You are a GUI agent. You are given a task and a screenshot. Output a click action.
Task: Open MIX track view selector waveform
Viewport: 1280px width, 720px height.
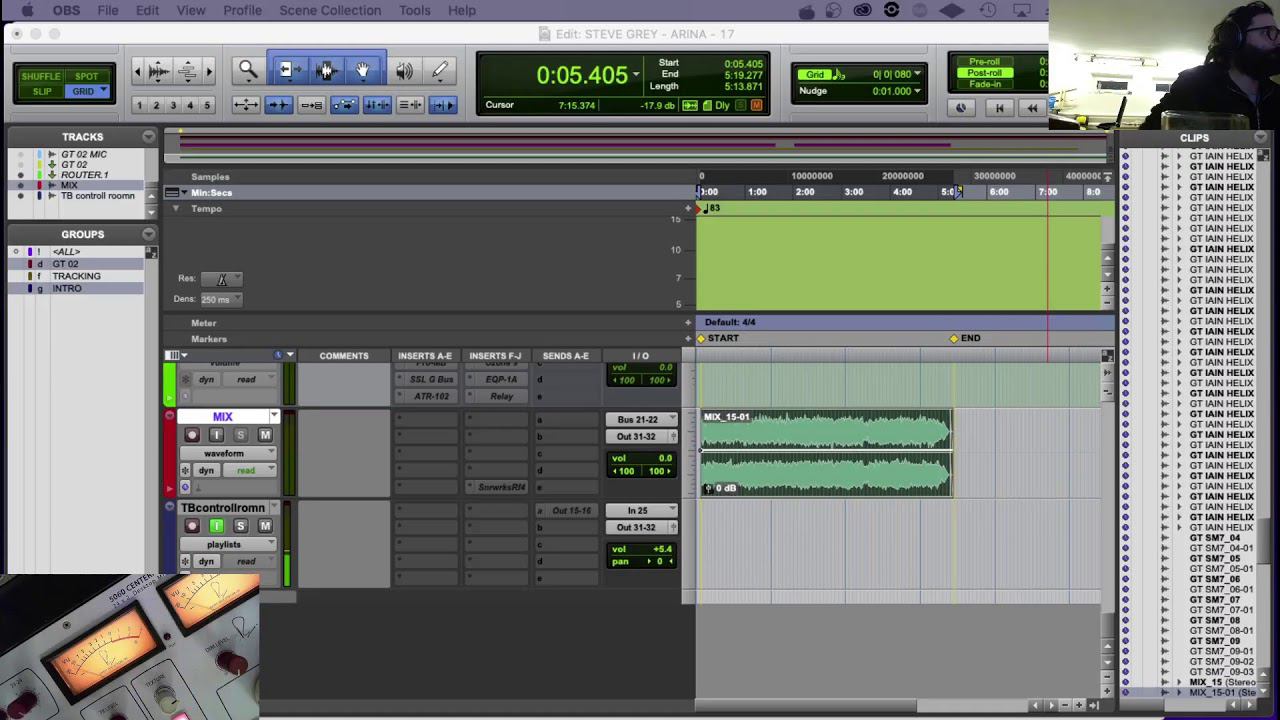226,454
